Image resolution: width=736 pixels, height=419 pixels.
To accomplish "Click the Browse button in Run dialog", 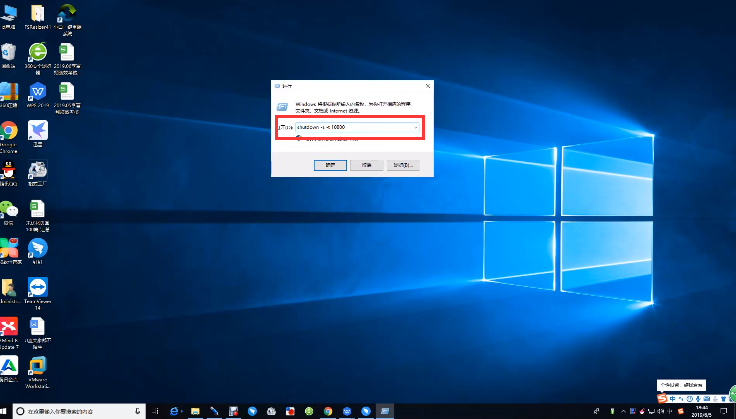I will click(x=404, y=163).
